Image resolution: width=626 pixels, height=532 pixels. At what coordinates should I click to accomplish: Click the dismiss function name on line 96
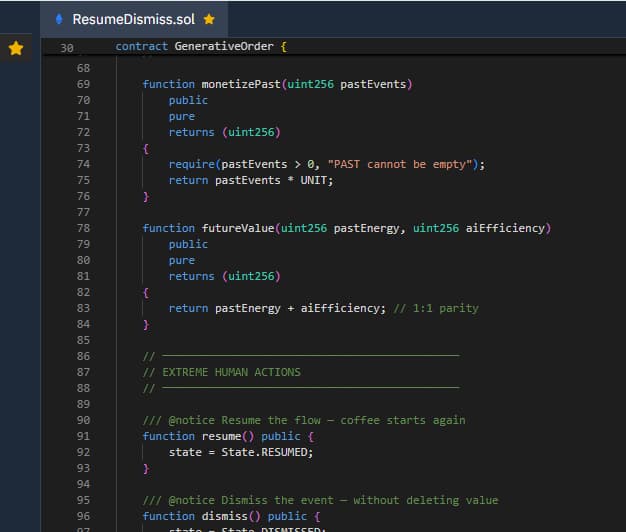(224, 516)
